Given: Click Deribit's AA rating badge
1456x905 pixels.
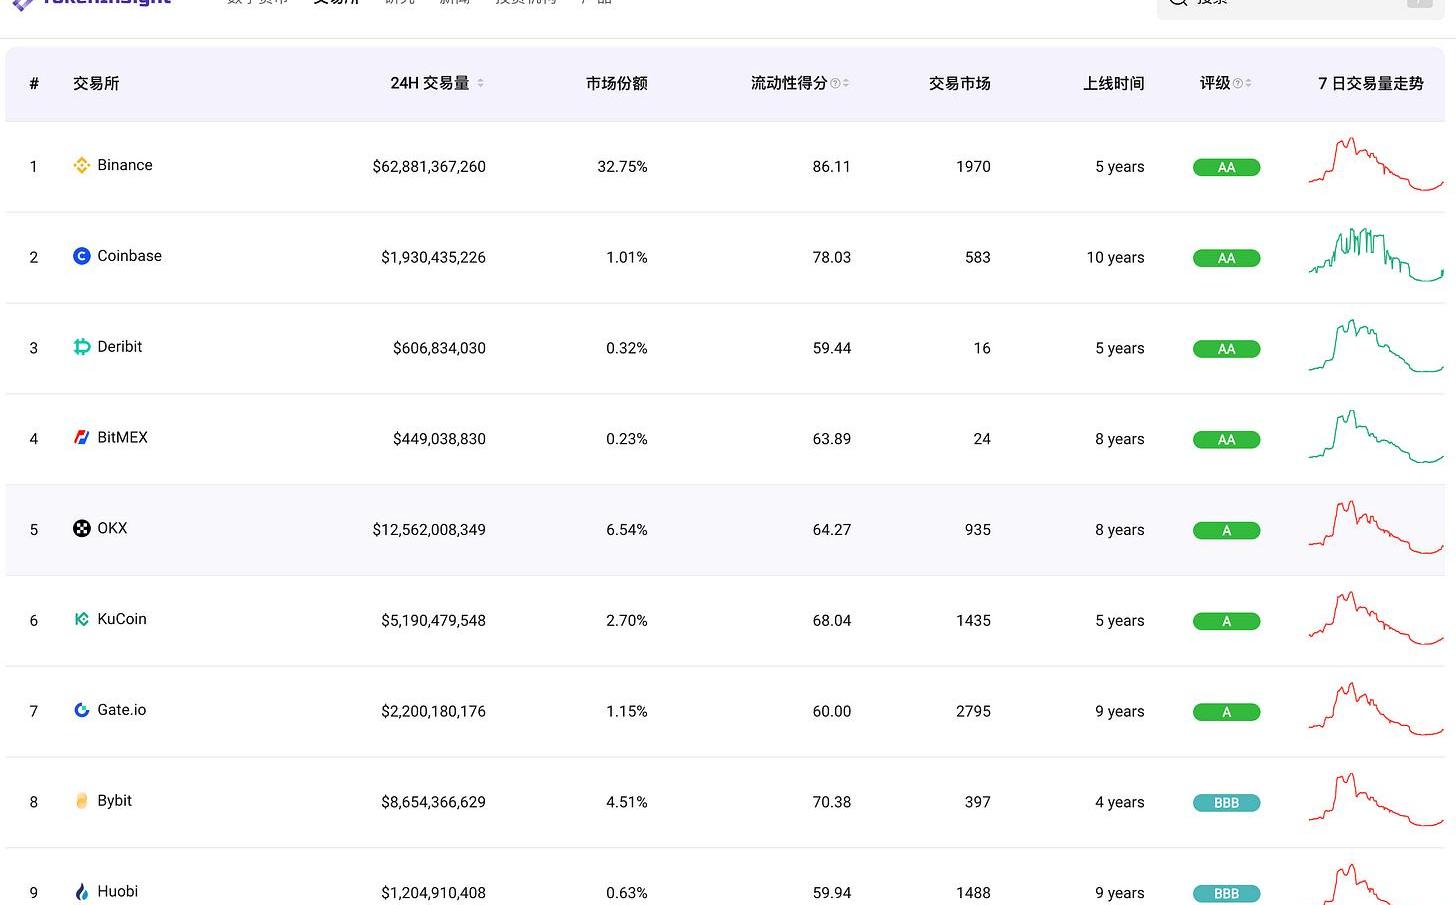Looking at the screenshot, I should click(1226, 349).
